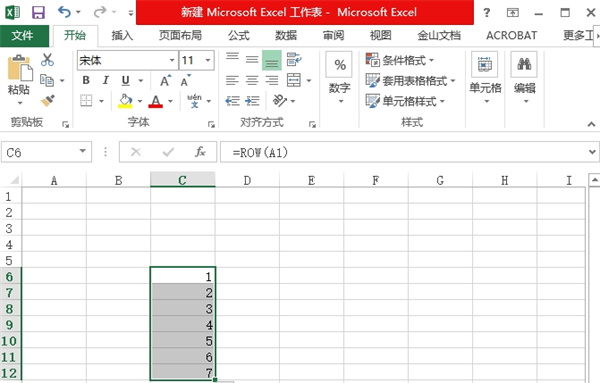
Task: Click Merge and Center icon
Action: 294,80
